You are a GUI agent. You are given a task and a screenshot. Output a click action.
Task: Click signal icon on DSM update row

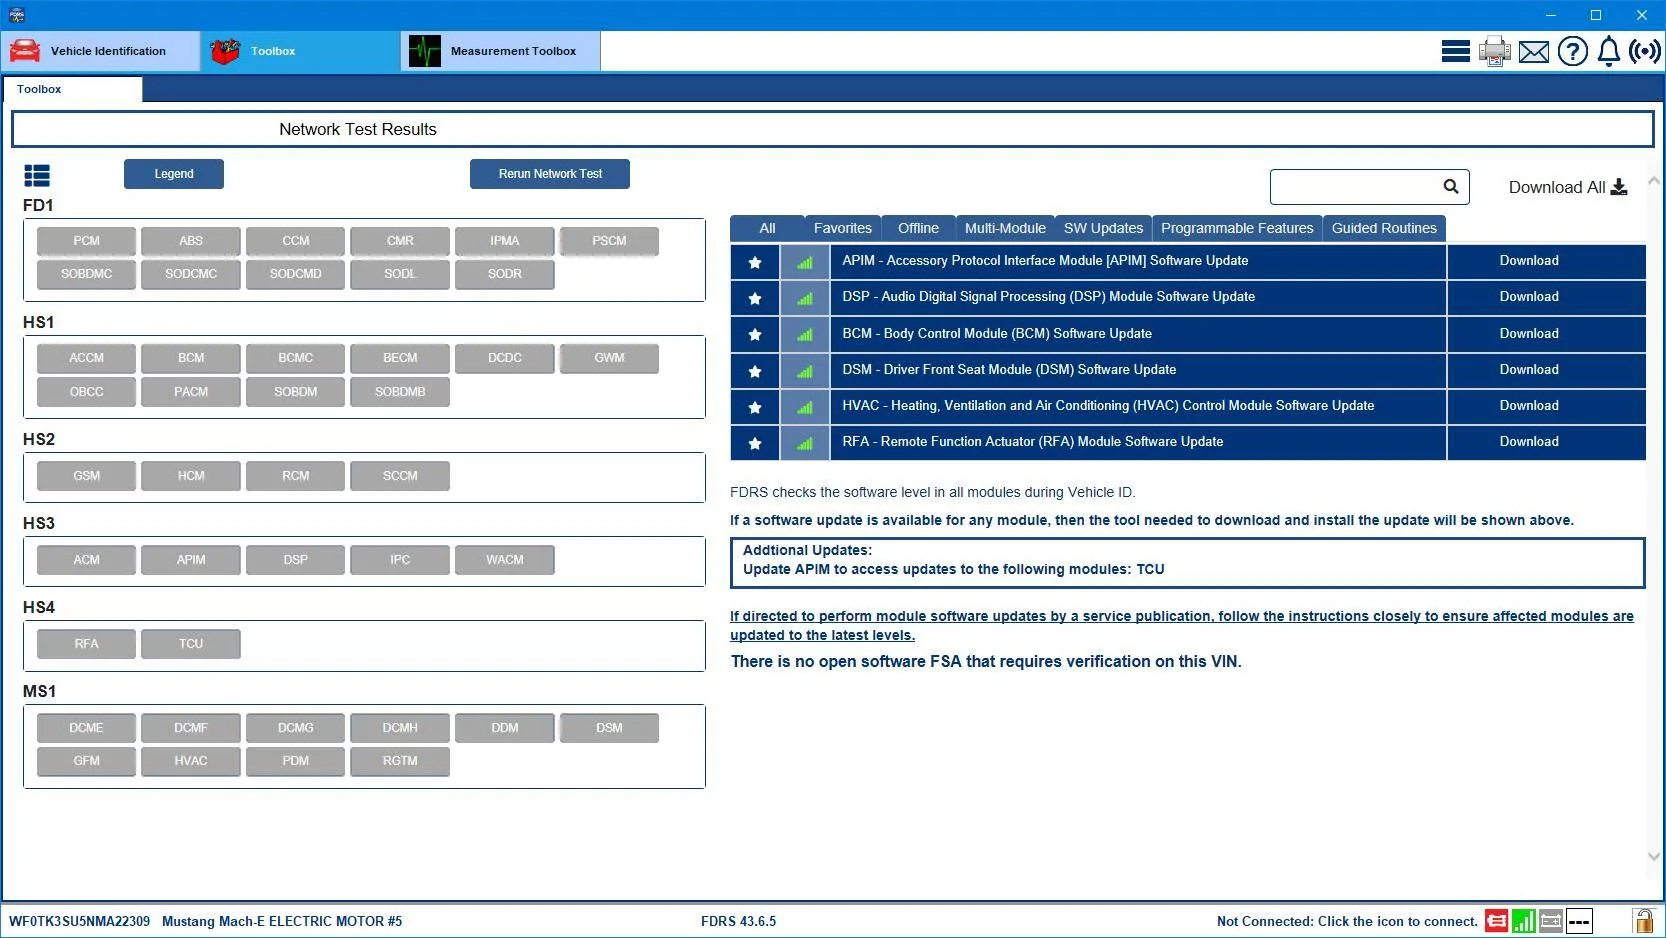805,371
